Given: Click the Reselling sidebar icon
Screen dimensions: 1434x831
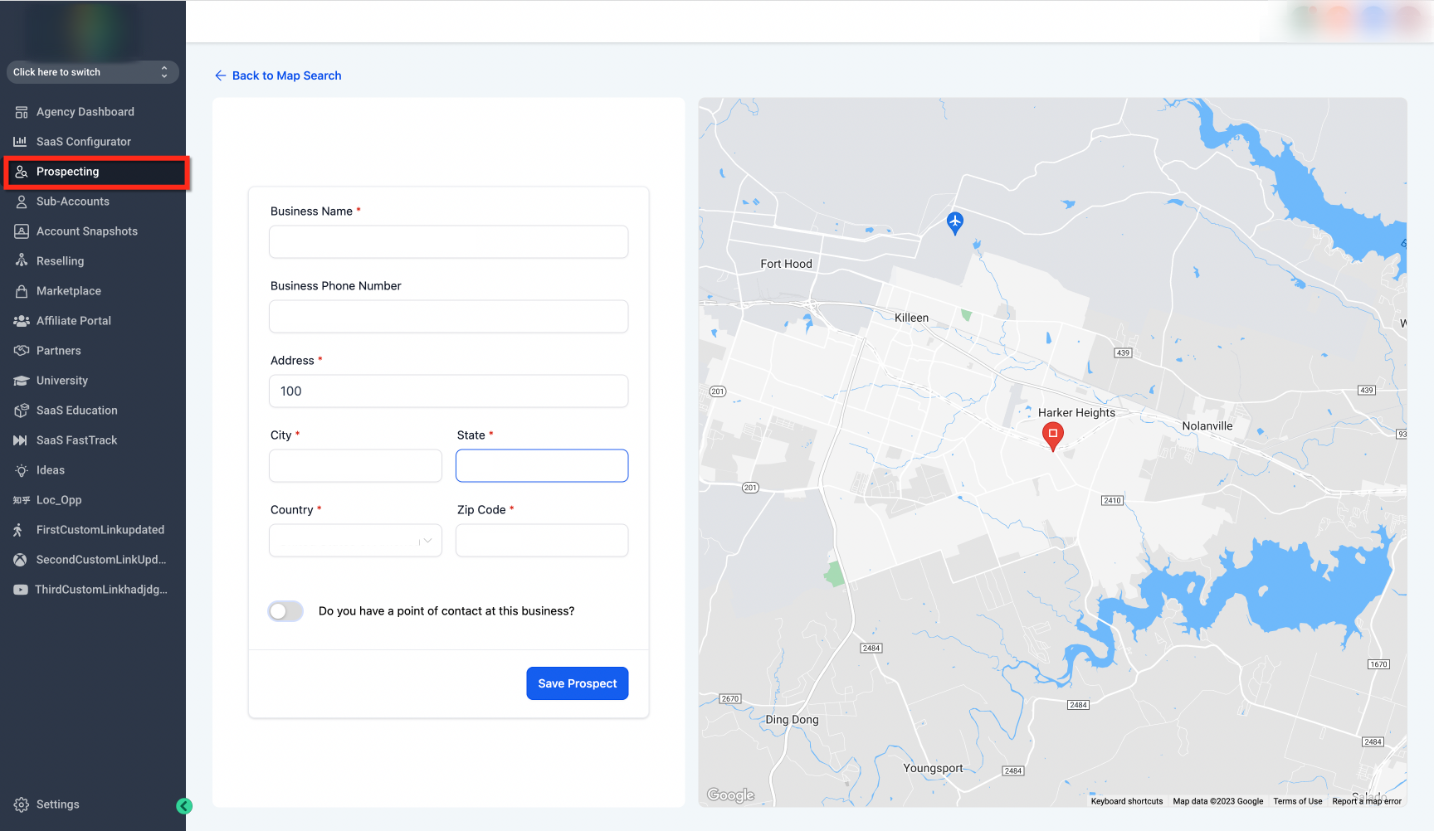Looking at the screenshot, I should [x=21, y=261].
